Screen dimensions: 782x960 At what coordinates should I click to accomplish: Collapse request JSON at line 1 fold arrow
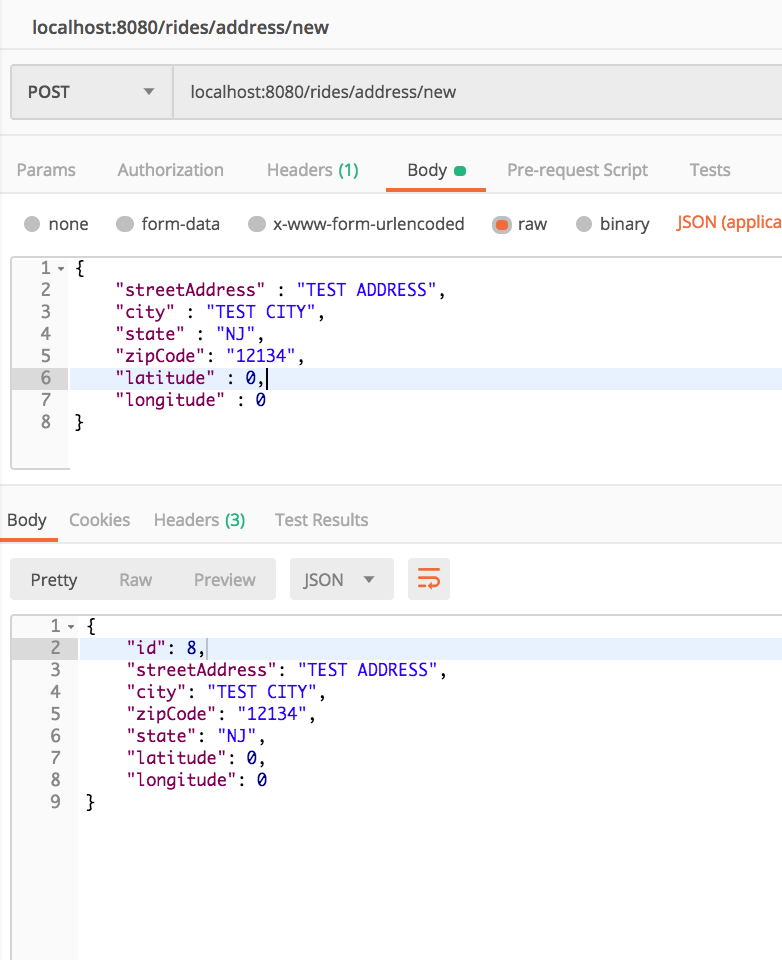61,269
